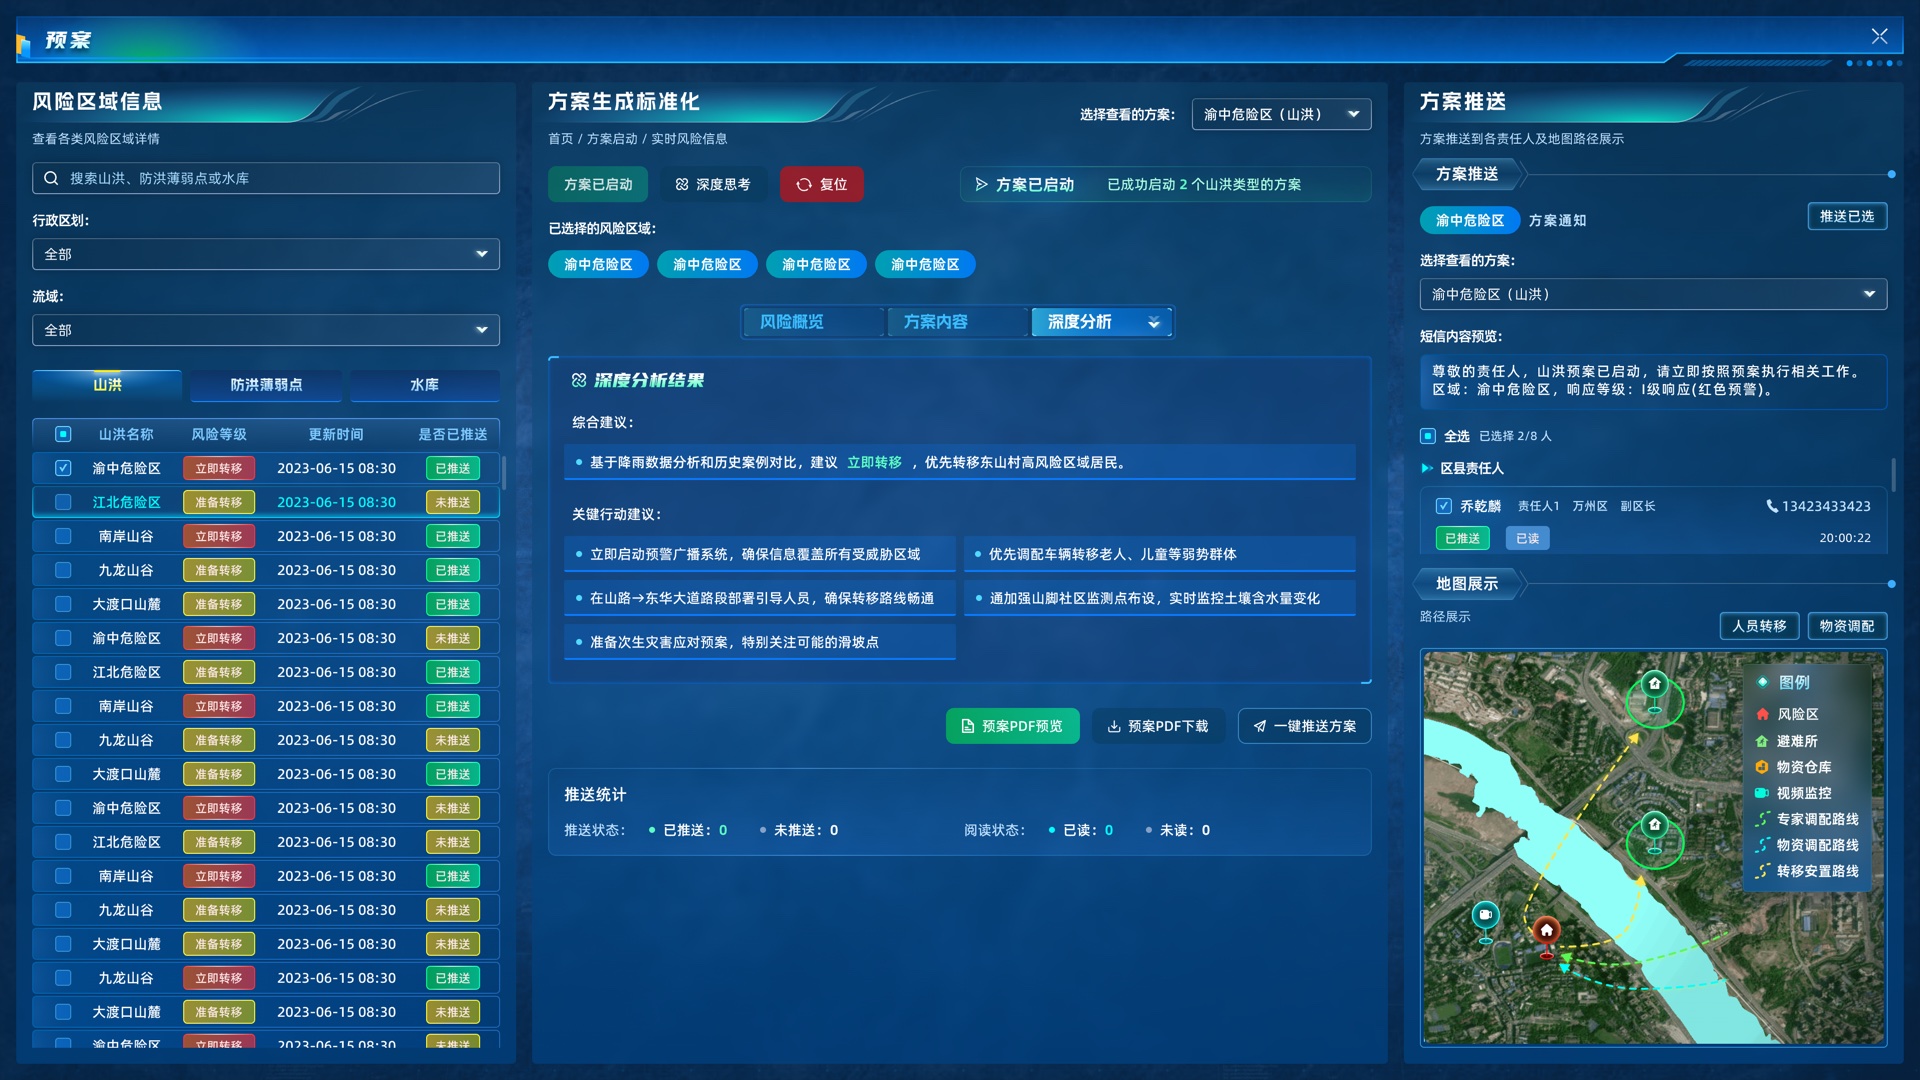
Task: Click the phone icon beside 13423433423
Action: coord(1772,506)
